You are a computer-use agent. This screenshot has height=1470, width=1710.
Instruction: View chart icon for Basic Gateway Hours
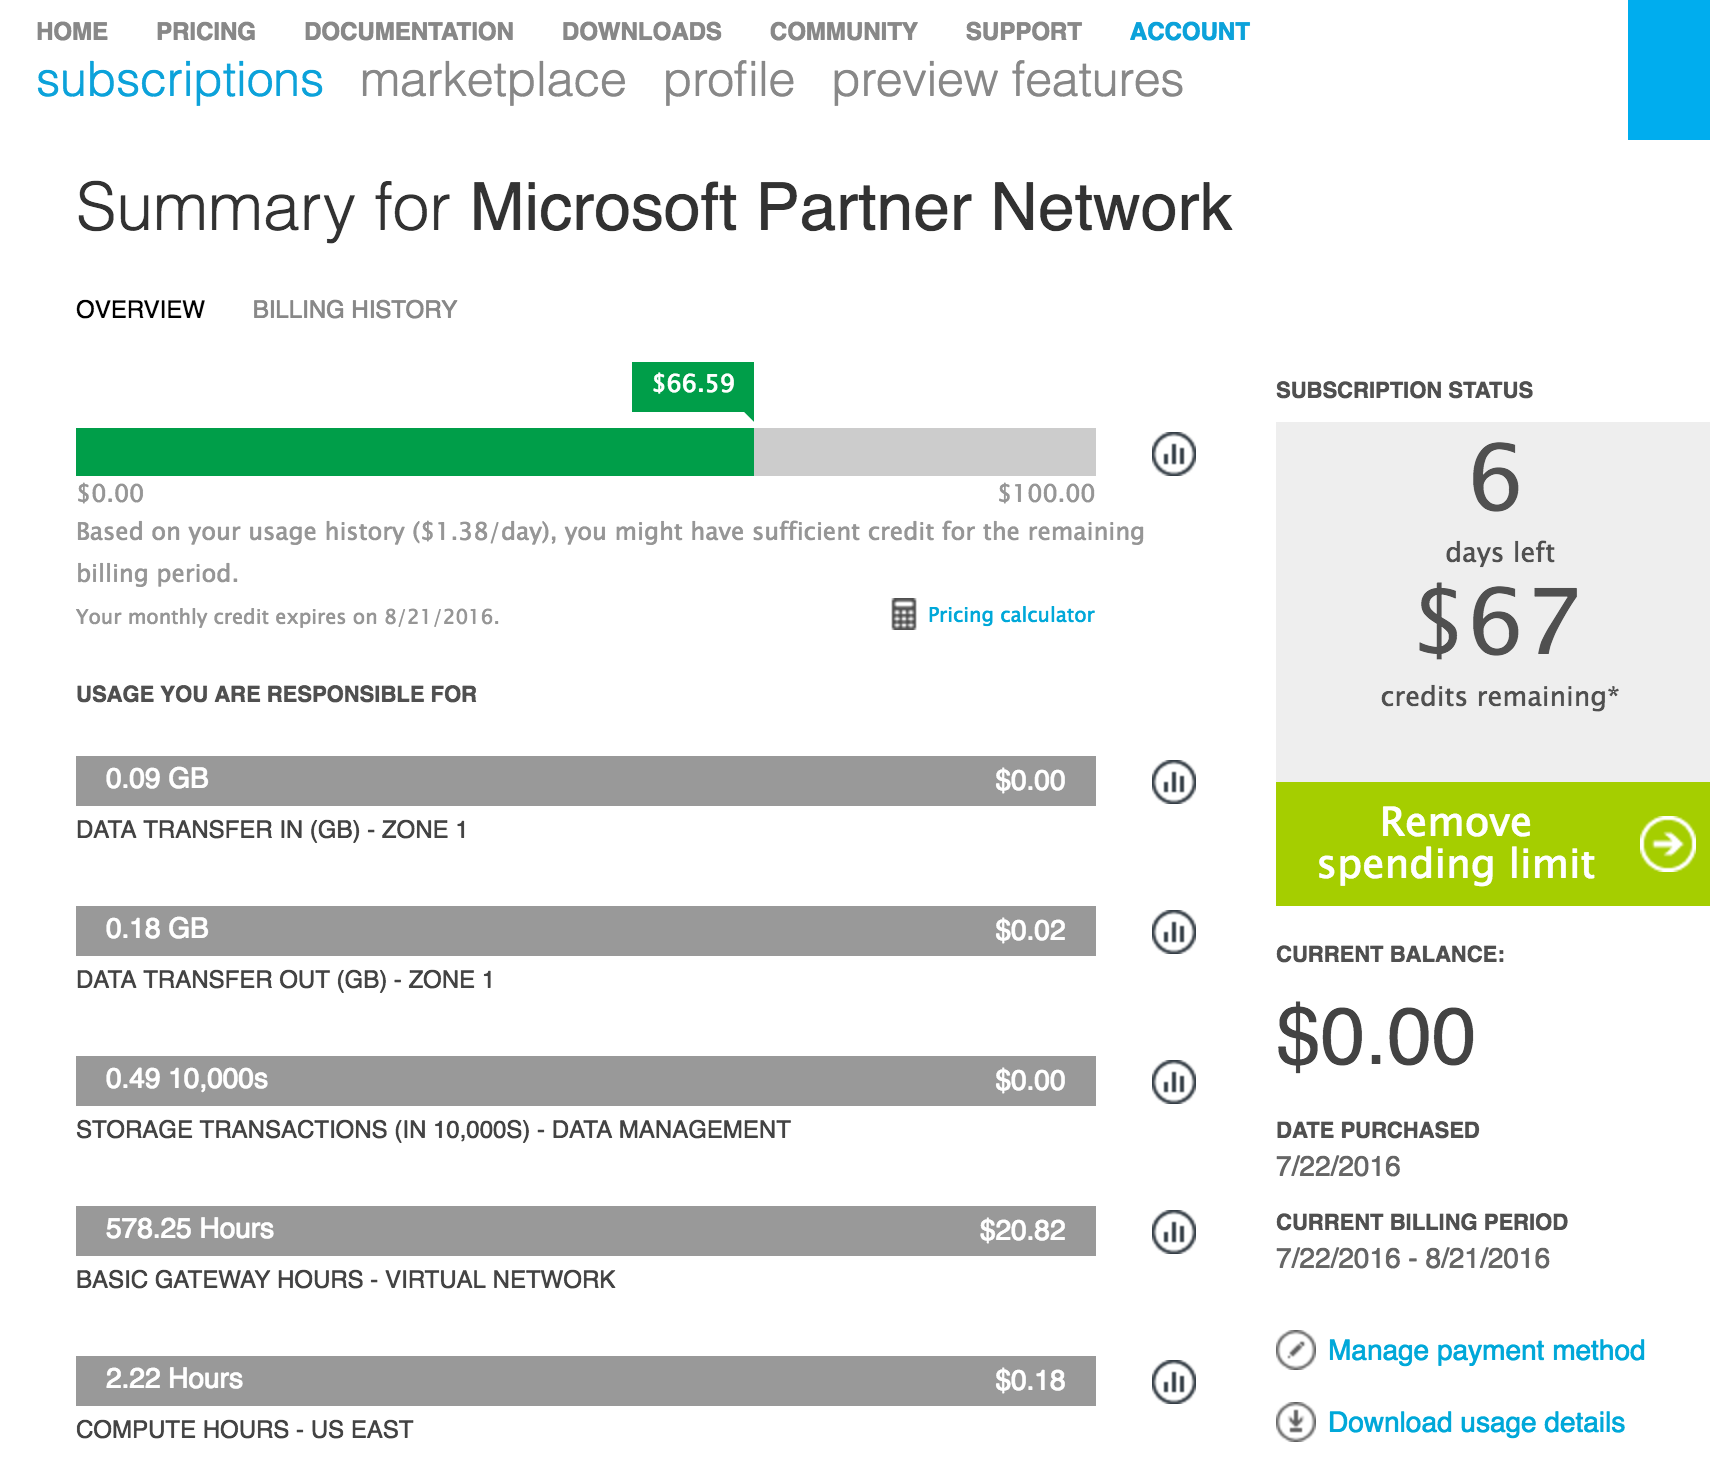[1173, 1232]
